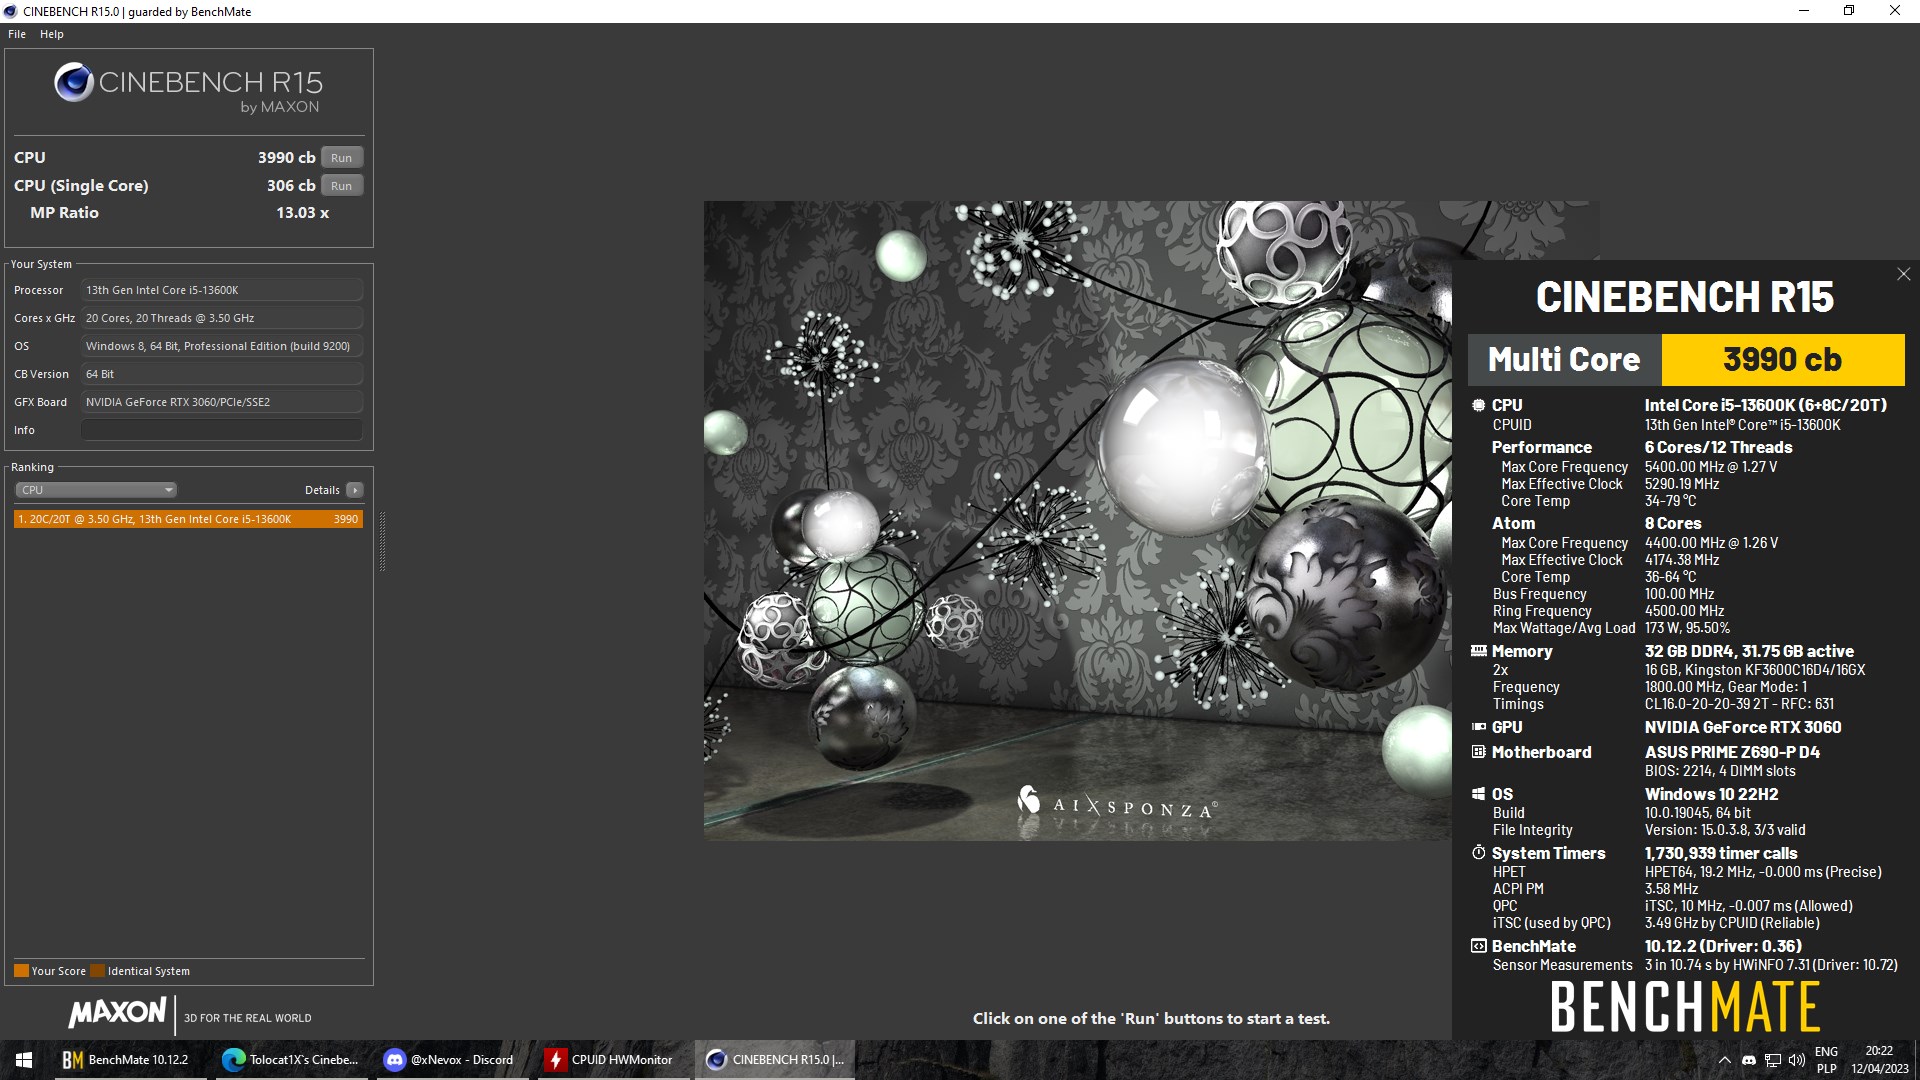Click the BenchMate version icon in panel
Viewport: 1920px width, 1080px height.
[1478, 946]
